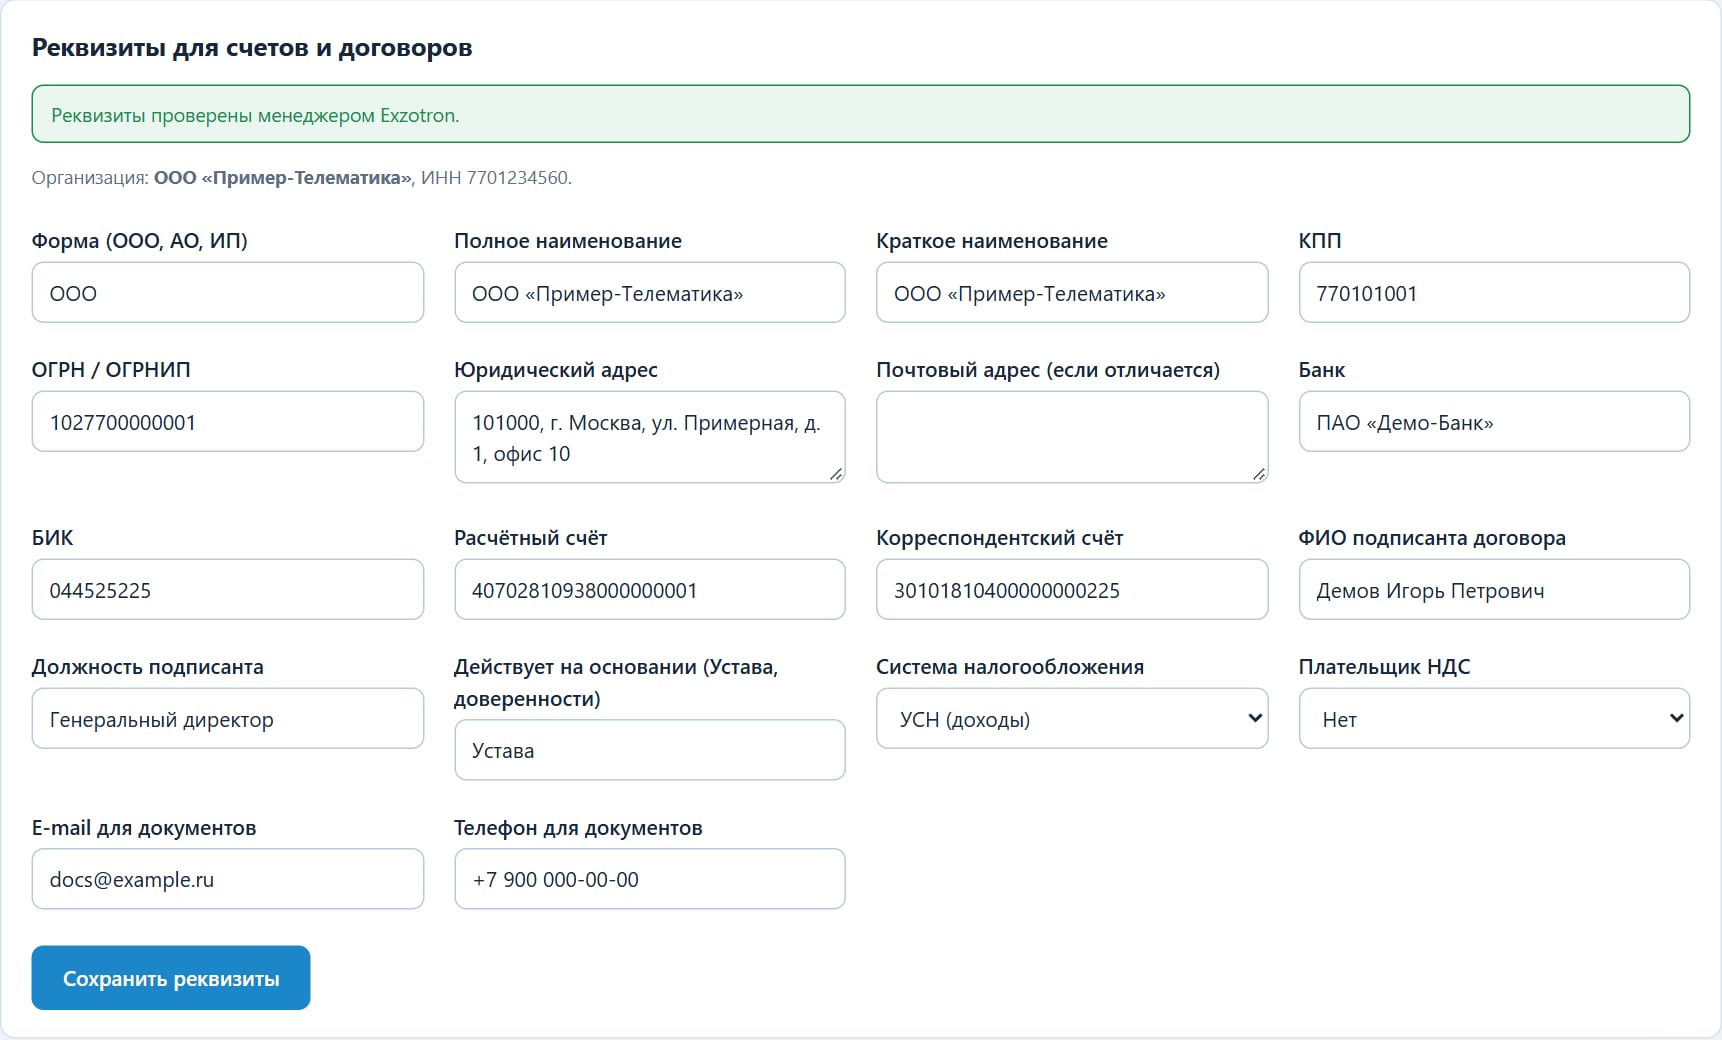
Task: Click into Юридический адрес textarea
Action: coord(650,437)
